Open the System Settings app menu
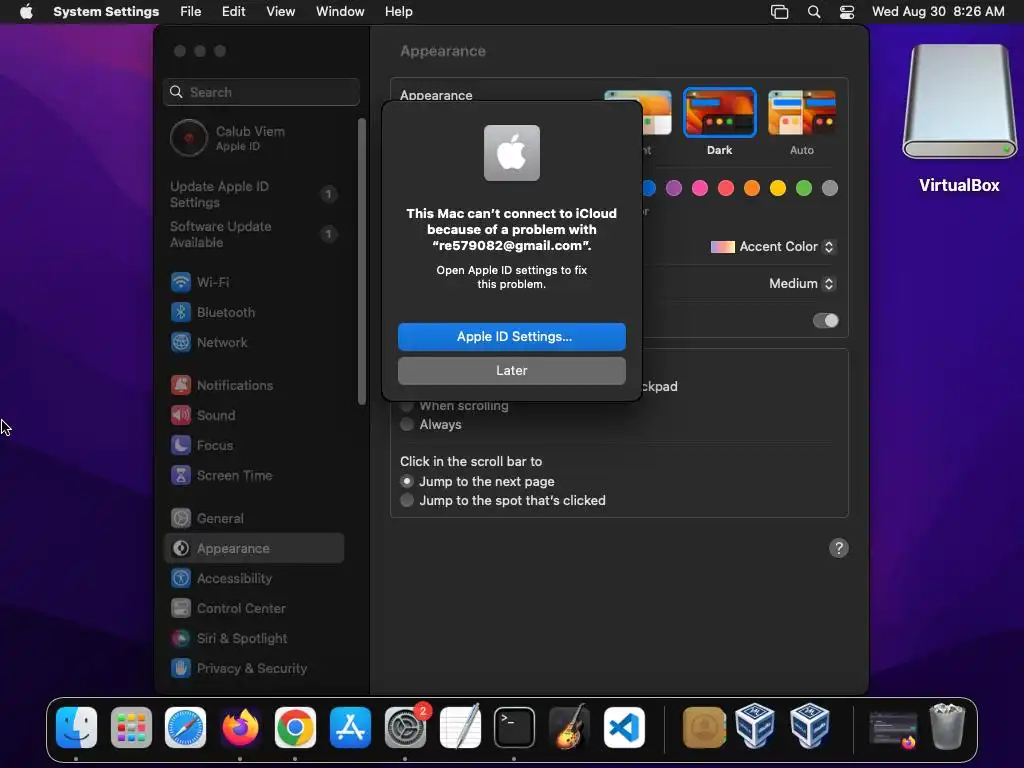The width and height of the screenshot is (1024, 768). pos(106,12)
